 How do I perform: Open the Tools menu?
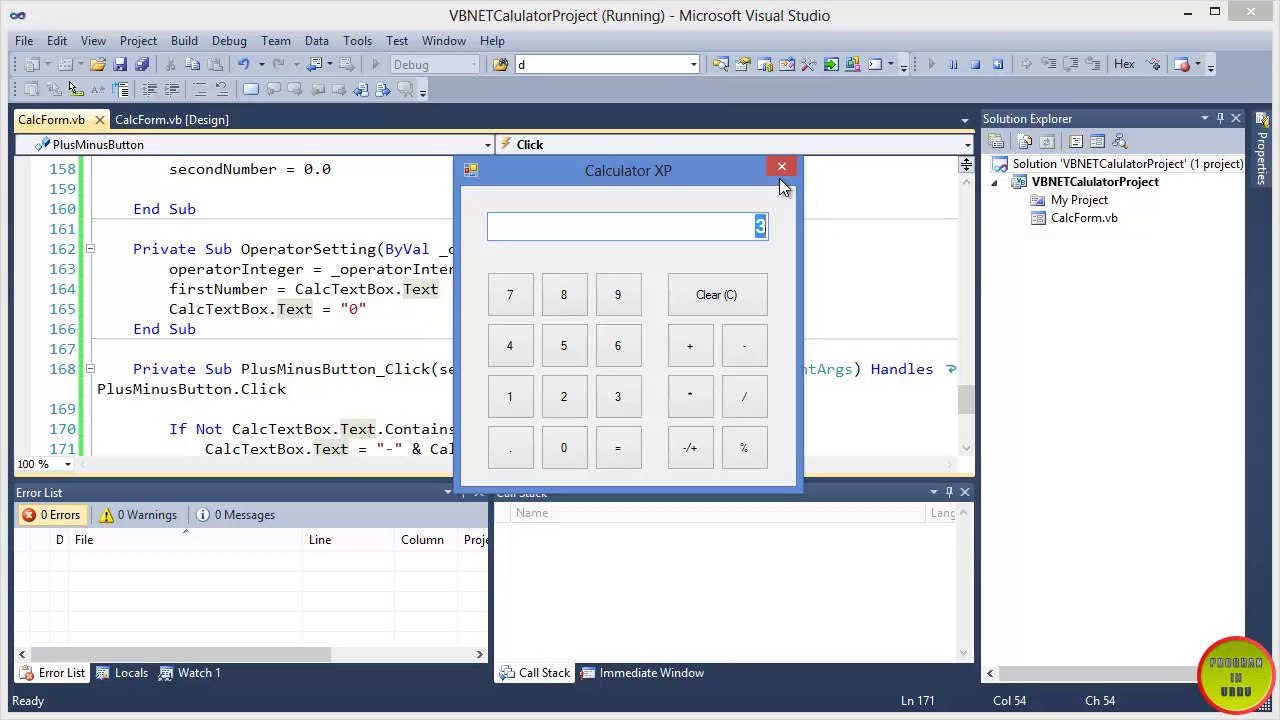tap(357, 41)
